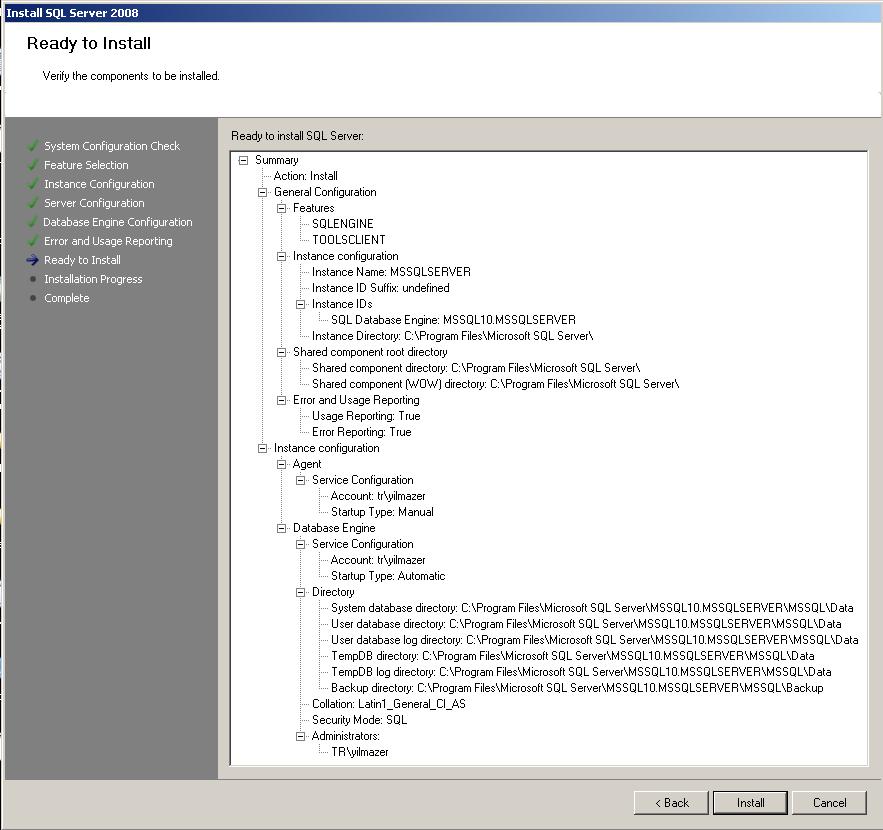Select the User database log directory row
Image resolution: width=883 pixels, height=830 pixels.
[594, 640]
